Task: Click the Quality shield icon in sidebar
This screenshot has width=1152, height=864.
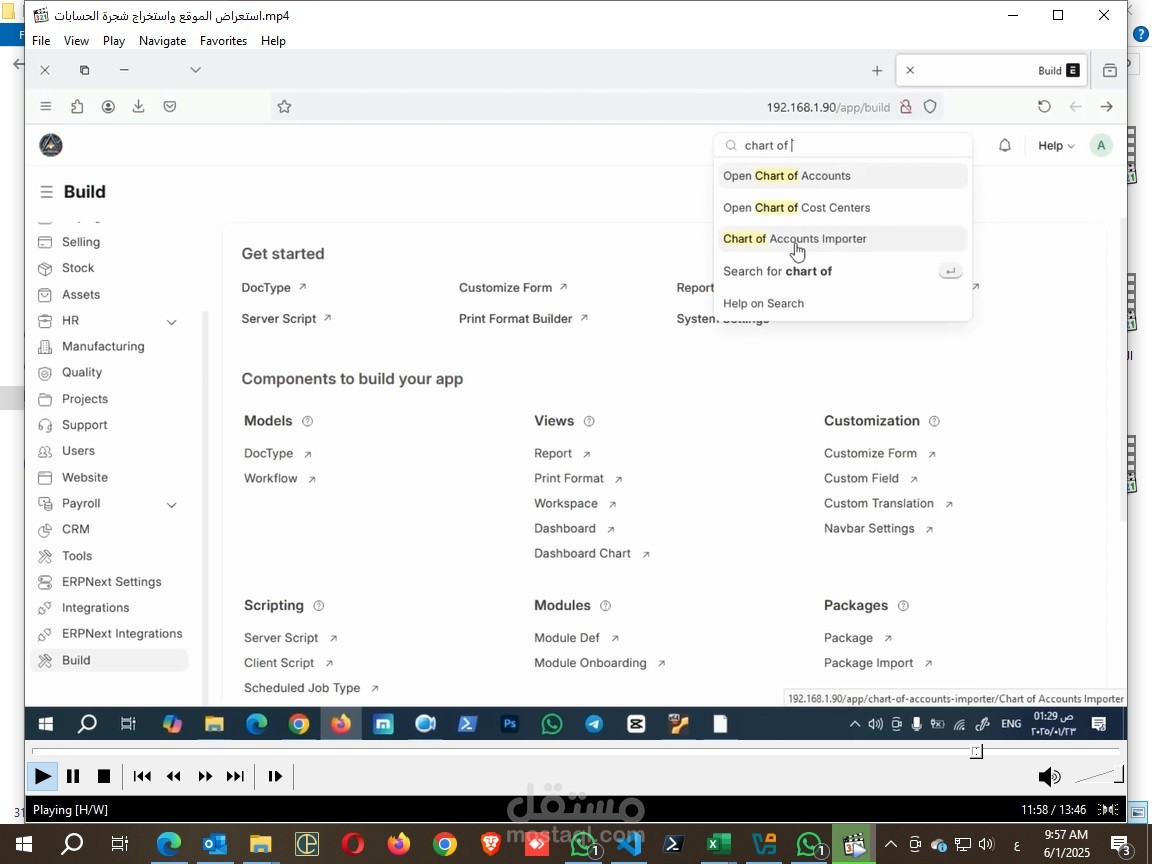Action: pyautogui.click(x=45, y=373)
